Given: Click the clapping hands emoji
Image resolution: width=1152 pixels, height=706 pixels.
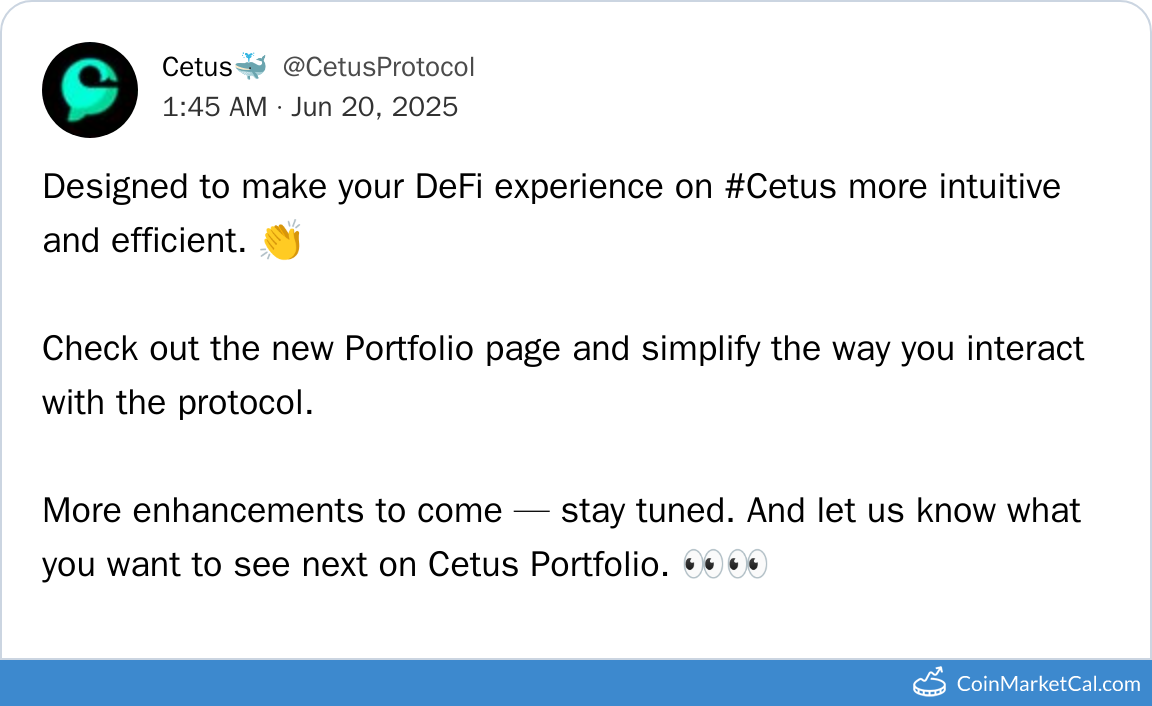Looking at the screenshot, I should (x=281, y=242).
